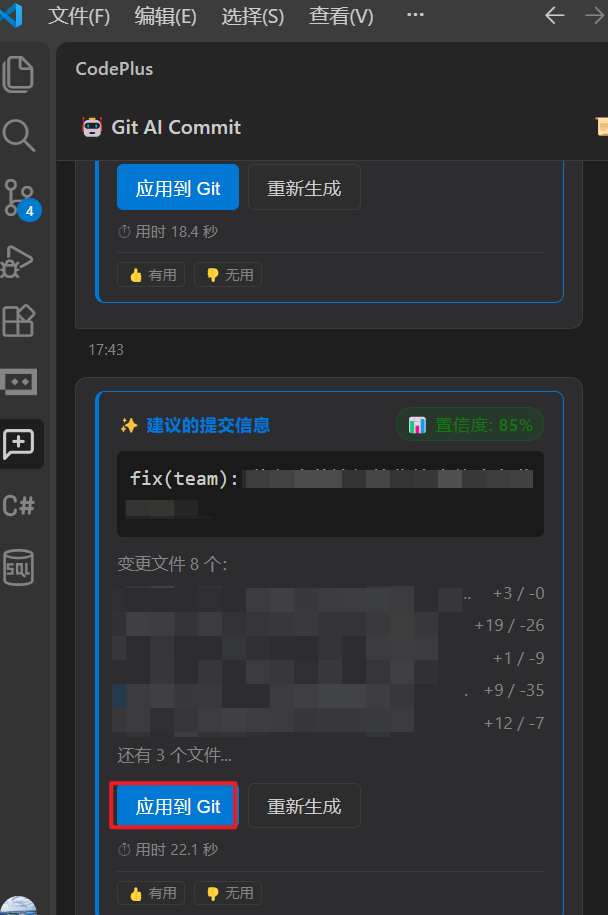Open the 选择(S) menu
608x915 pixels.
[x=253, y=16]
